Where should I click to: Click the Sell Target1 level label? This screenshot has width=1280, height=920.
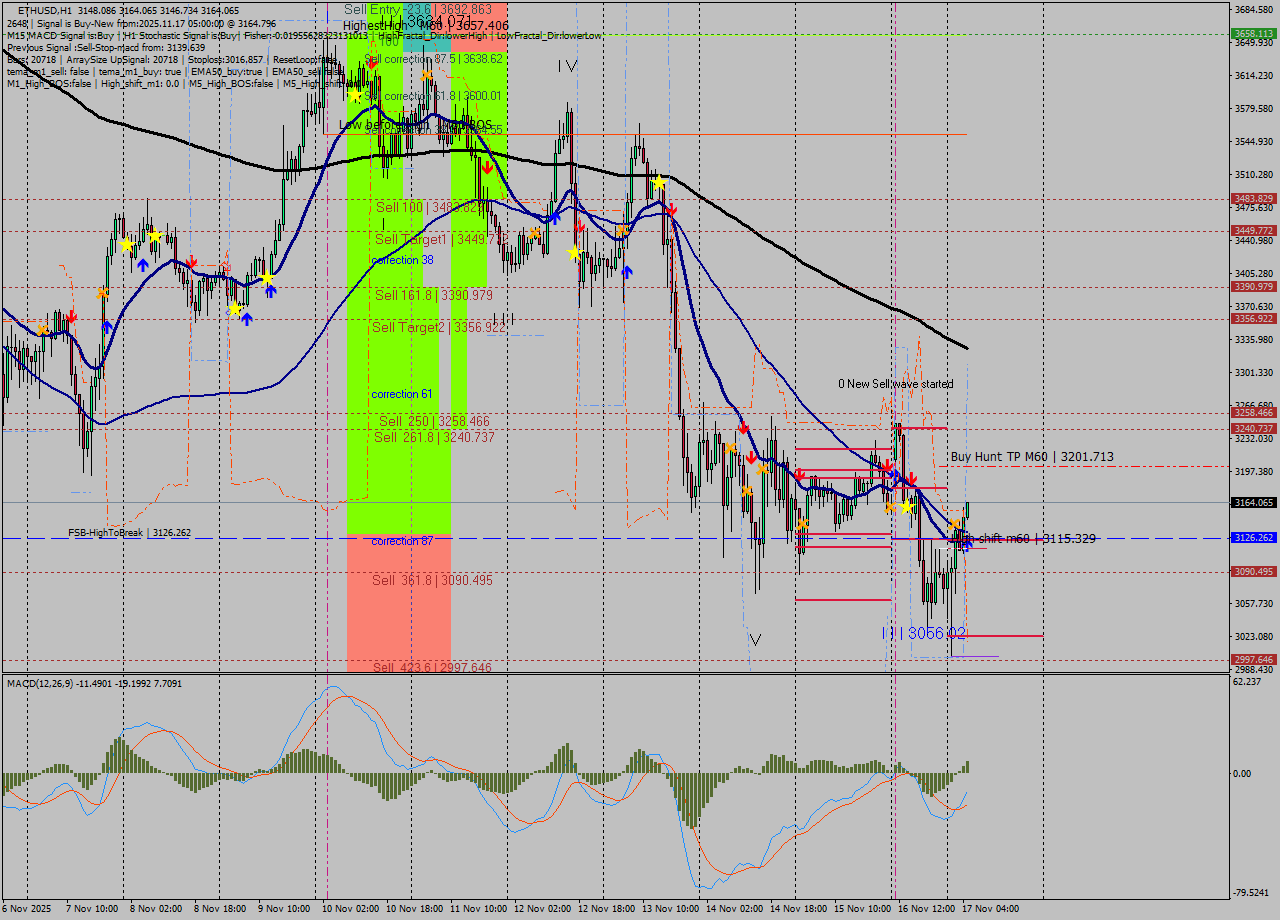(441, 240)
